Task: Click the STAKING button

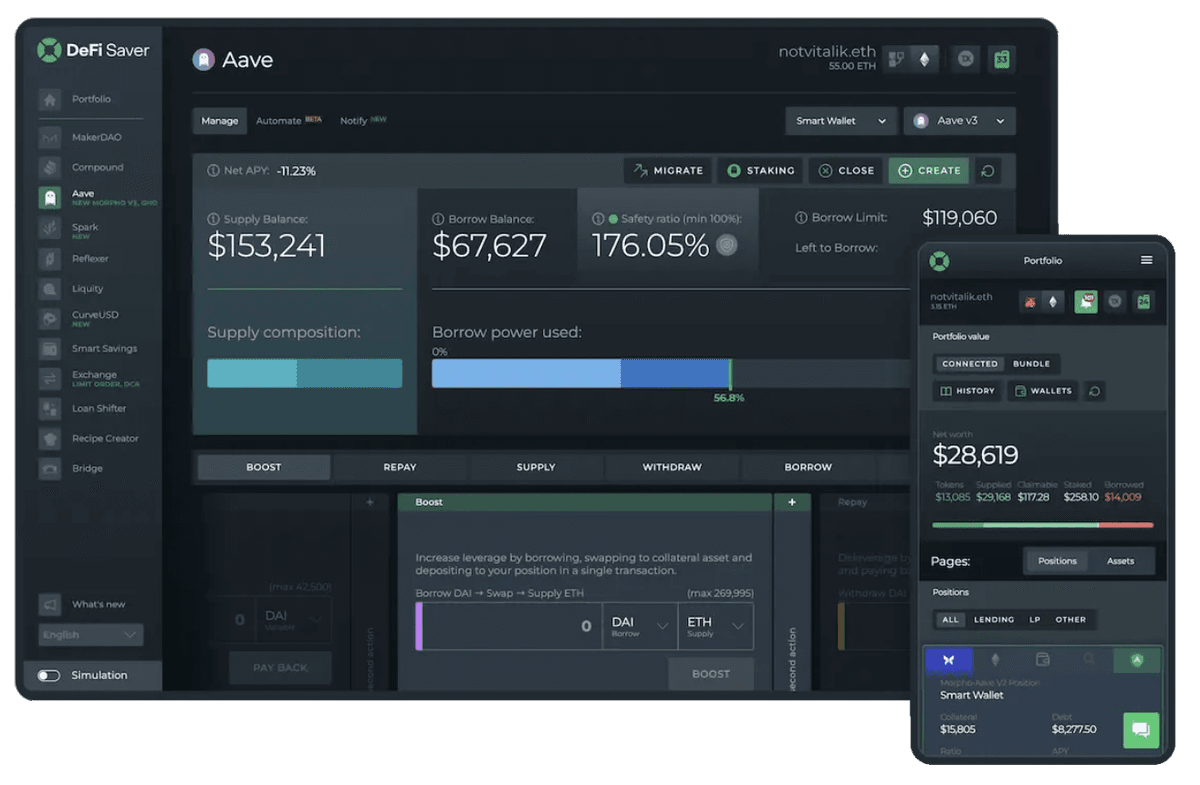Action: point(761,171)
